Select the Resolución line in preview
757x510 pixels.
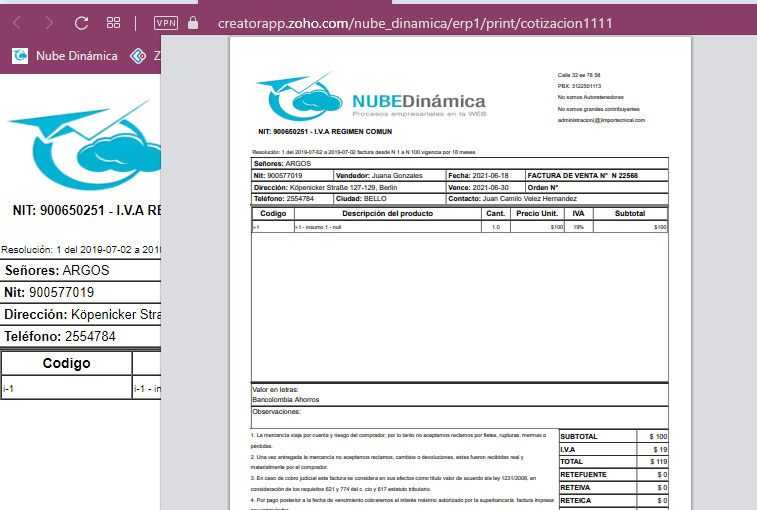[364, 152]
